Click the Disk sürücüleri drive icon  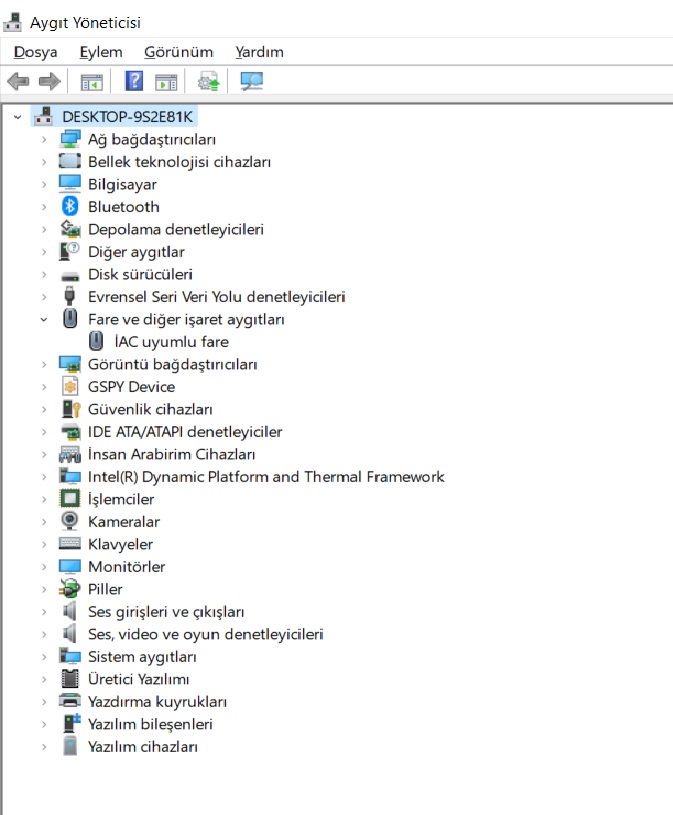(x=70, y=276)
